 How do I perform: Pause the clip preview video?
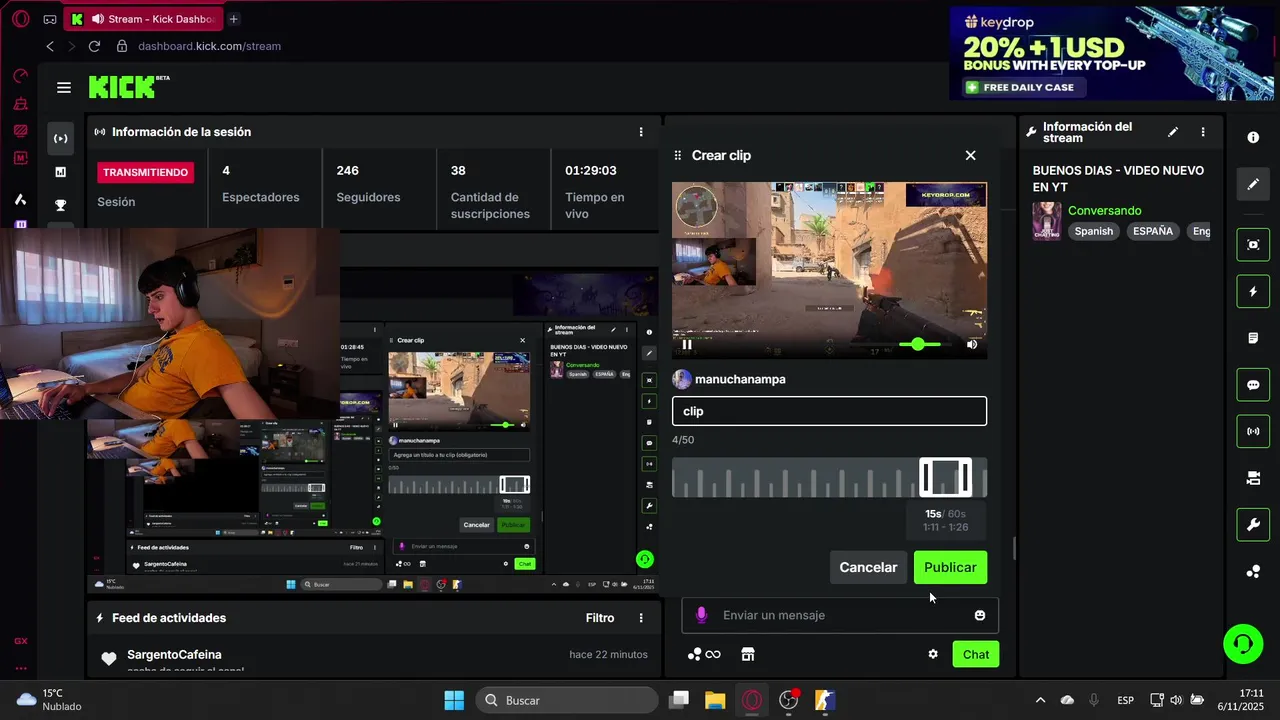click(687, 344)
